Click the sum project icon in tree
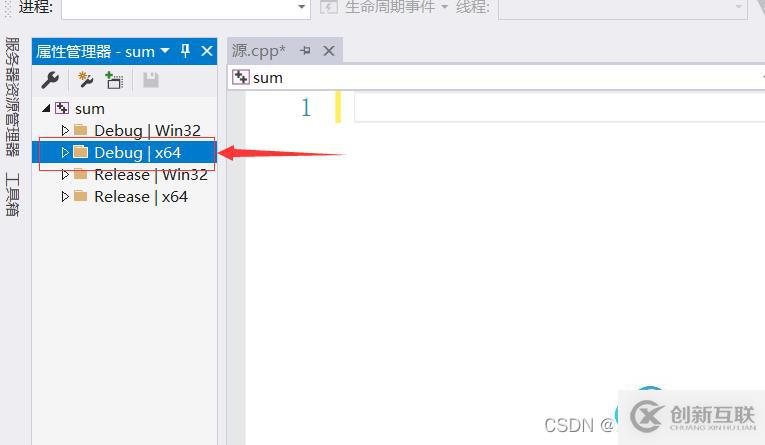 [62, 108]
